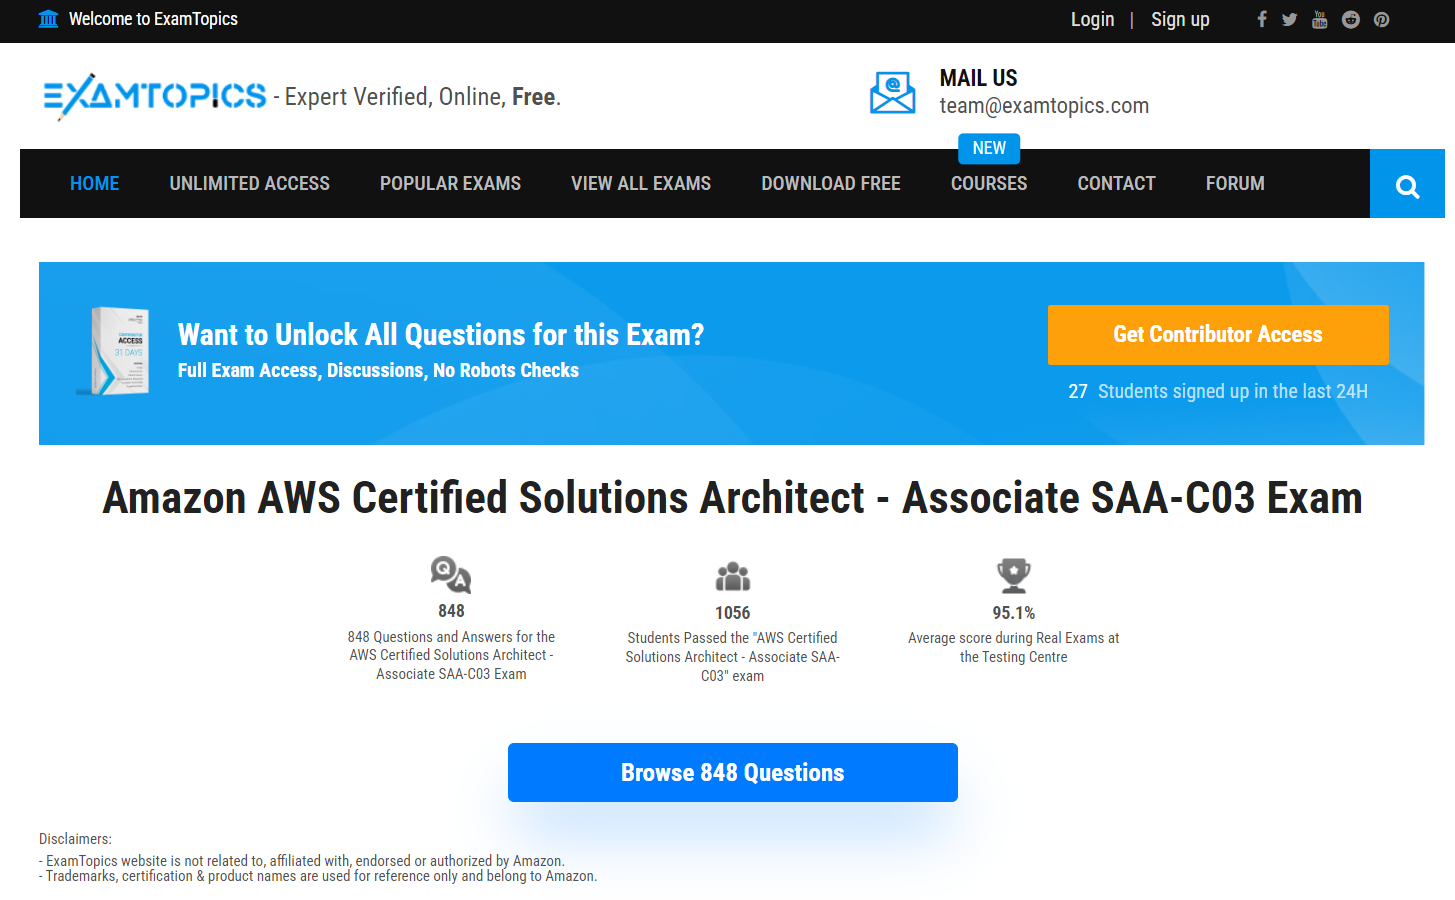Screen dimensions: 1455x900
Task: Open the YouTube social icon
Action: [1320, 19]
